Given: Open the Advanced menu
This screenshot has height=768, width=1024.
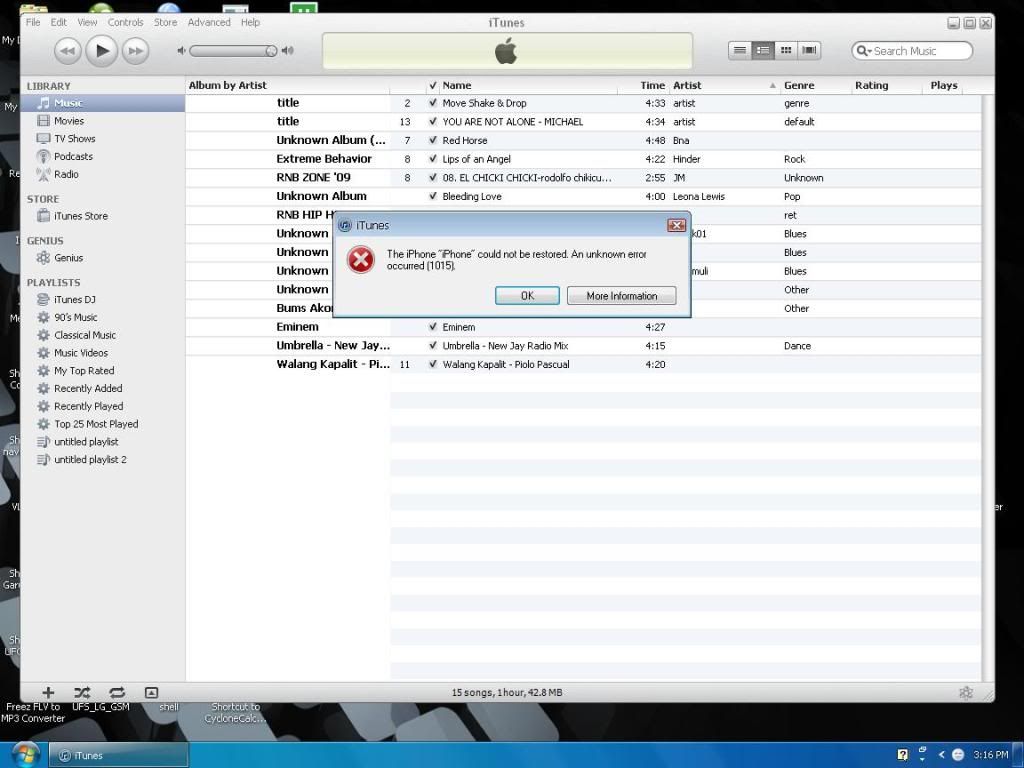Looking at the screenshot, I should (x=209, y=22).
